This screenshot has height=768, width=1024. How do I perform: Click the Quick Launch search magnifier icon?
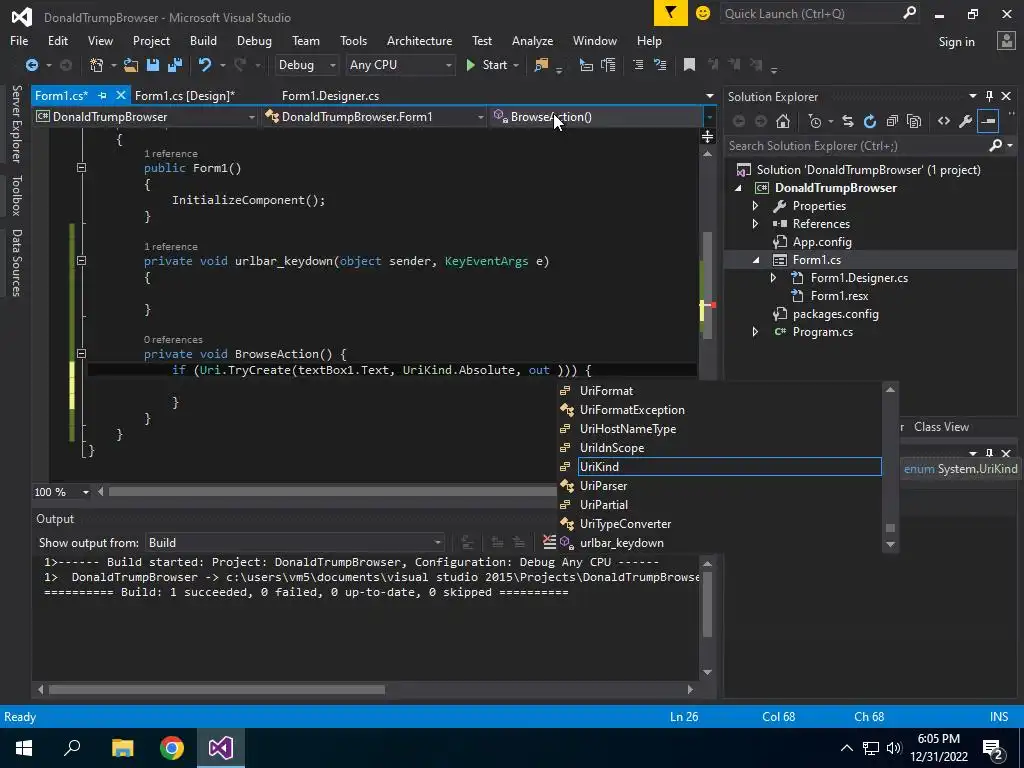coord(909,13)
